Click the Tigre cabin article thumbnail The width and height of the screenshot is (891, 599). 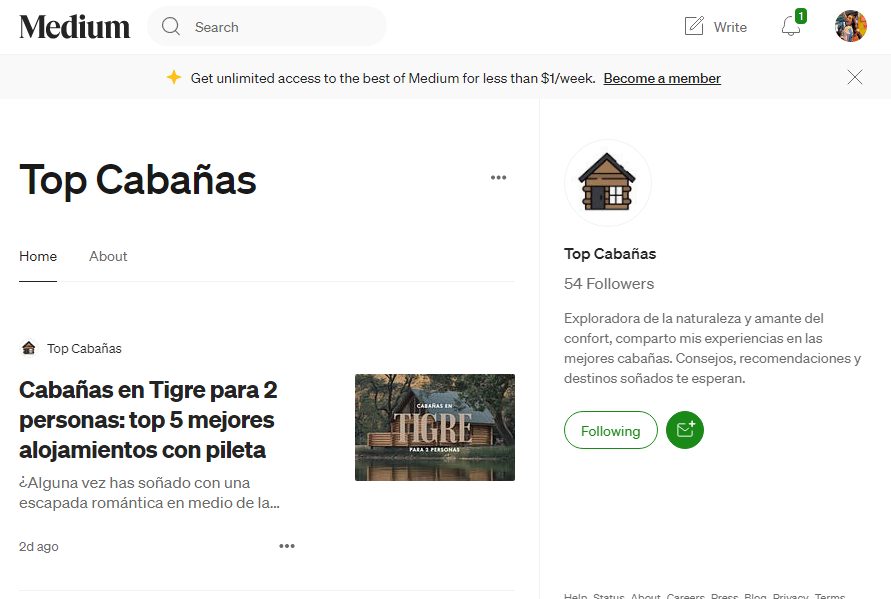[435, 427]
